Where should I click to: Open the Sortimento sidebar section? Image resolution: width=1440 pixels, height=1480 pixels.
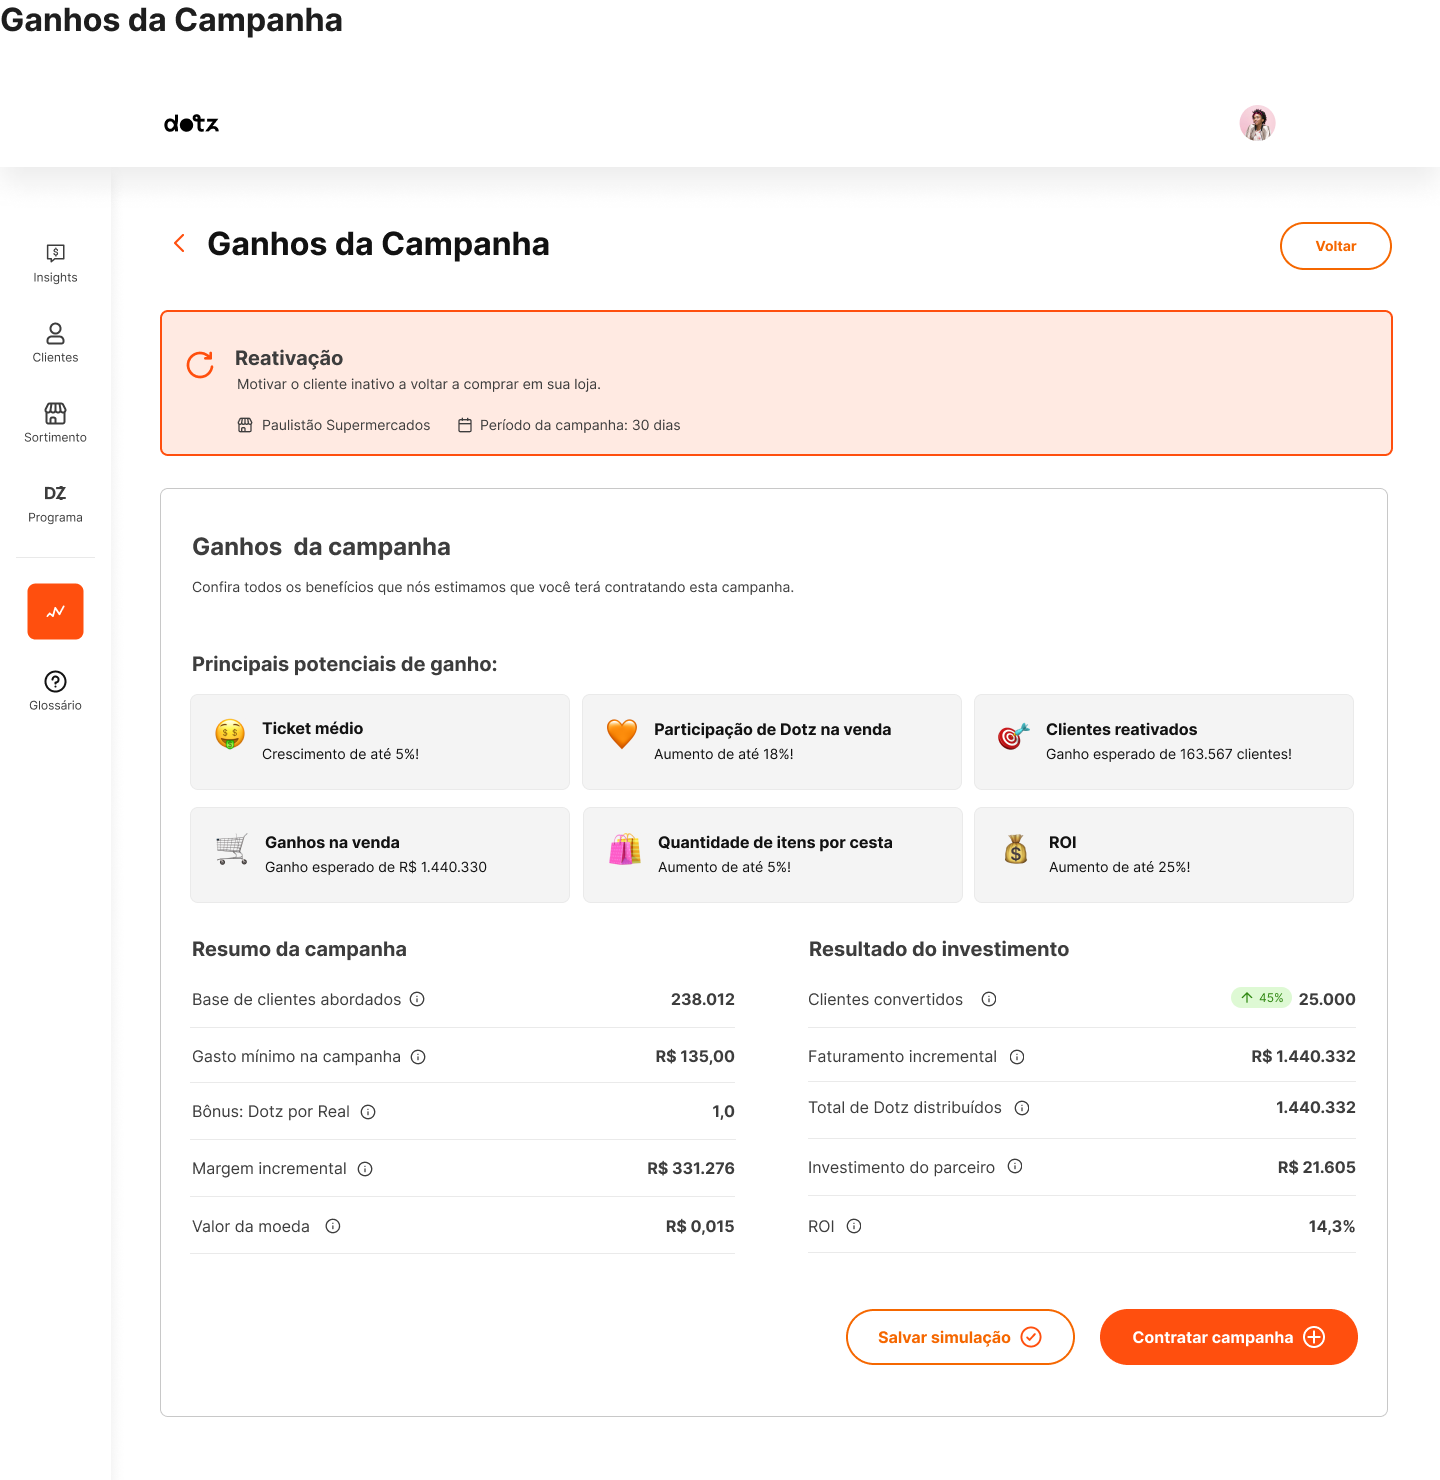55,423
